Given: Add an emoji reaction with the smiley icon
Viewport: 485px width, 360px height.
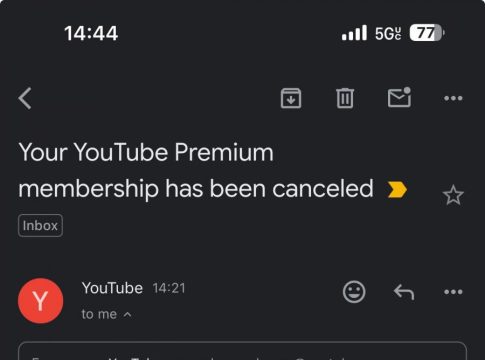Looking at the screenshot, I should [354, 292].
